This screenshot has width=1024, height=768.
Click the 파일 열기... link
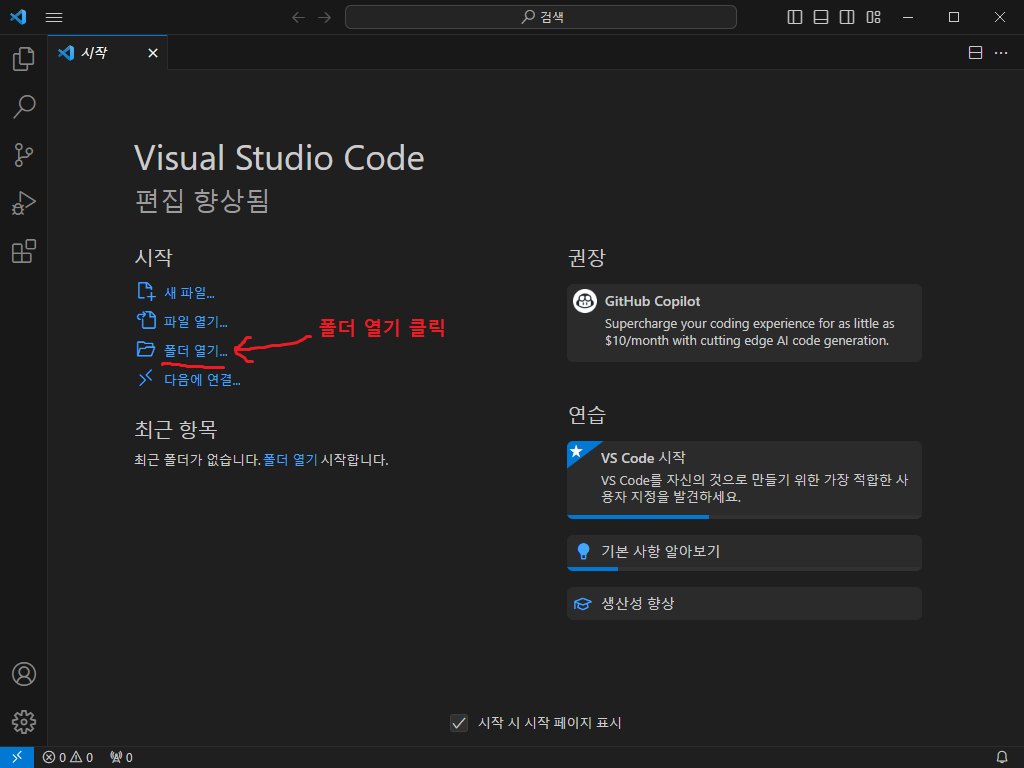195,321
